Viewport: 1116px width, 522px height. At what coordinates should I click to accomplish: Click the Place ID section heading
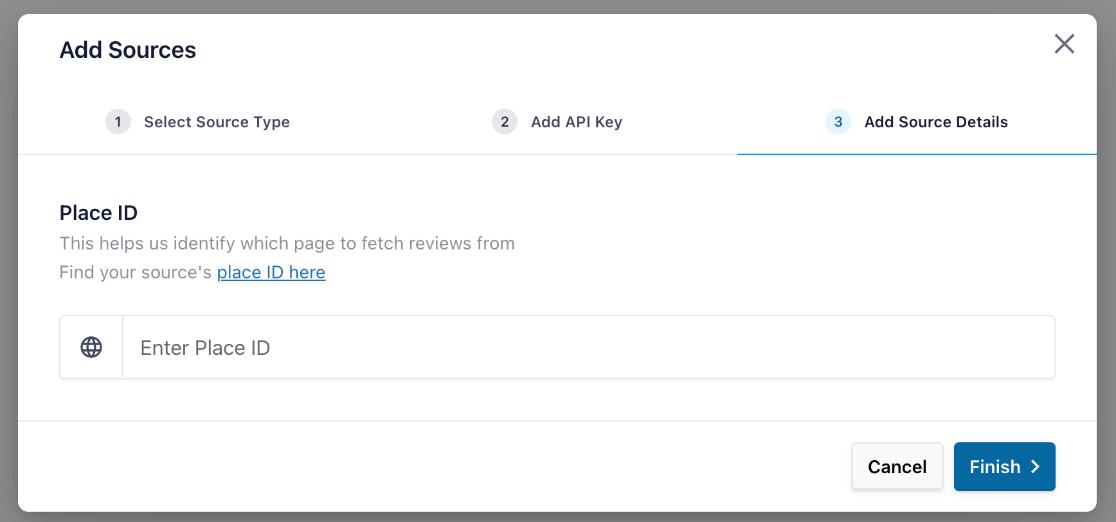click(98, 212)
